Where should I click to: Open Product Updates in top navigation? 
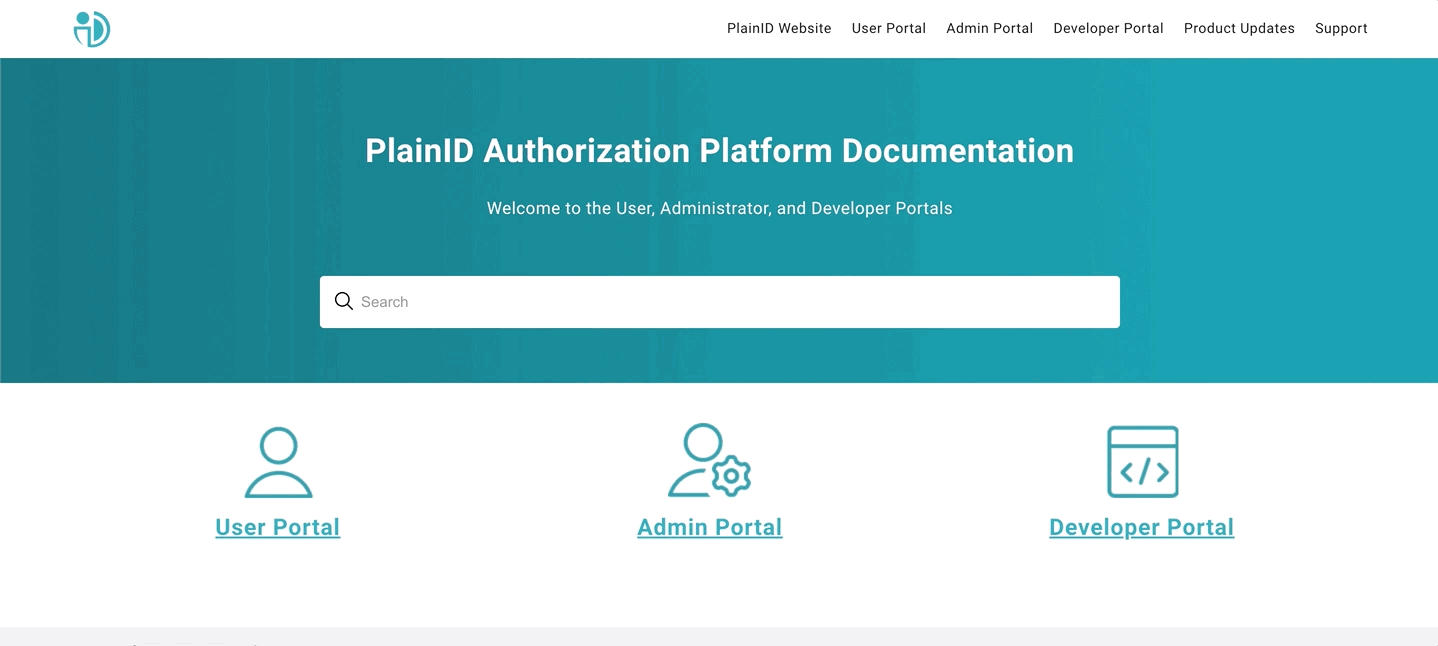[x=1239, y=28]
